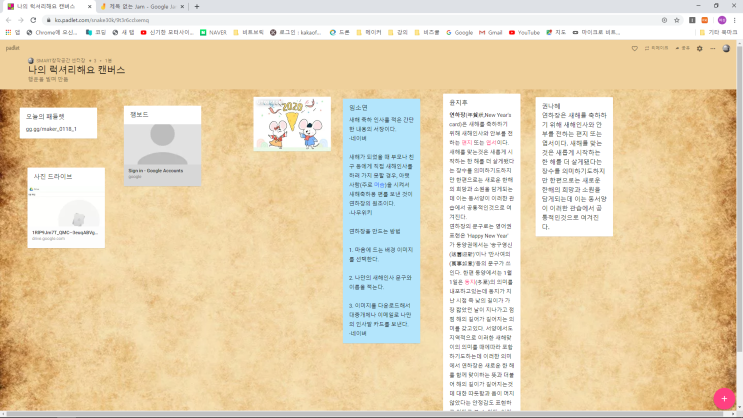The image size is (743, 418).
Task: Open the Google bookmark
Action: (459, 32)
